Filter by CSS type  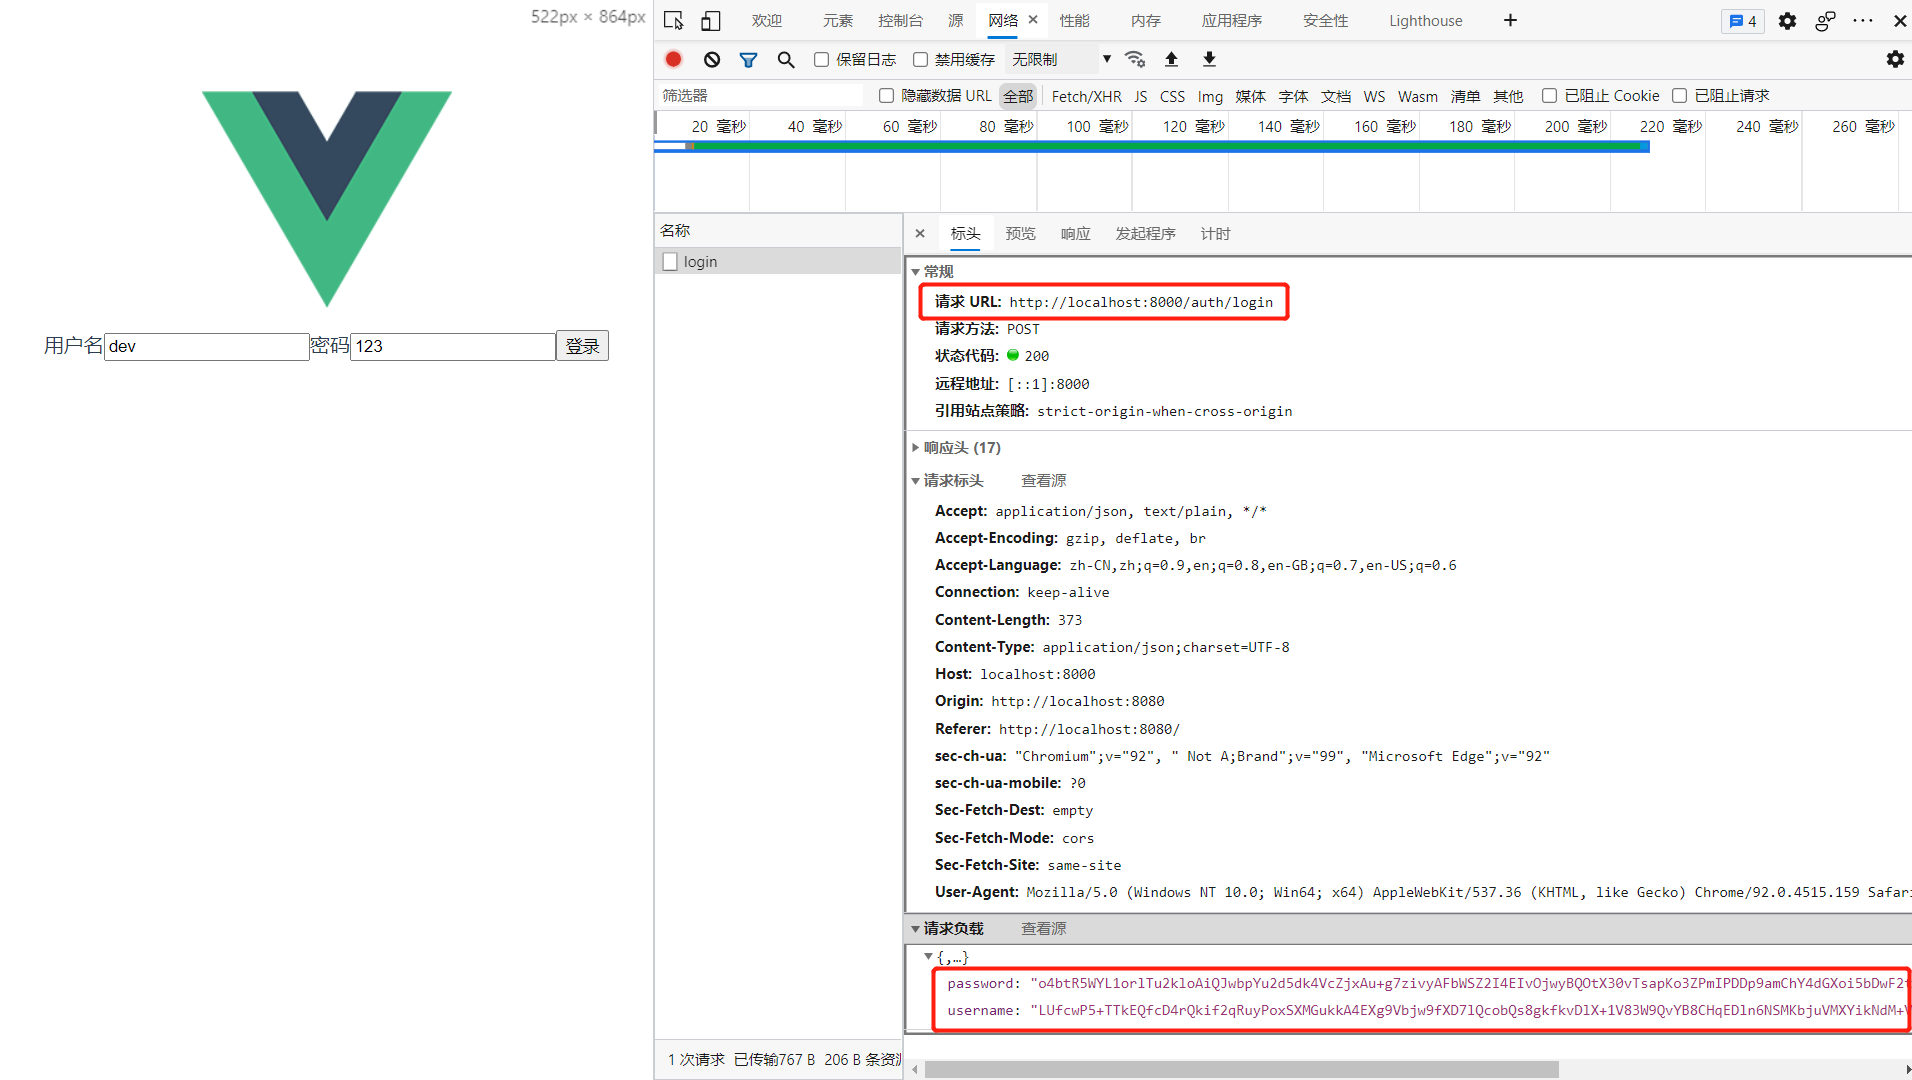click(x=1172, y=96)
